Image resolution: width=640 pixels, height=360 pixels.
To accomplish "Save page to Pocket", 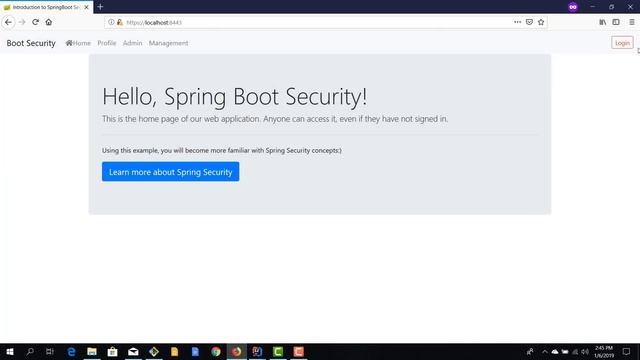I will coord(529,22).
